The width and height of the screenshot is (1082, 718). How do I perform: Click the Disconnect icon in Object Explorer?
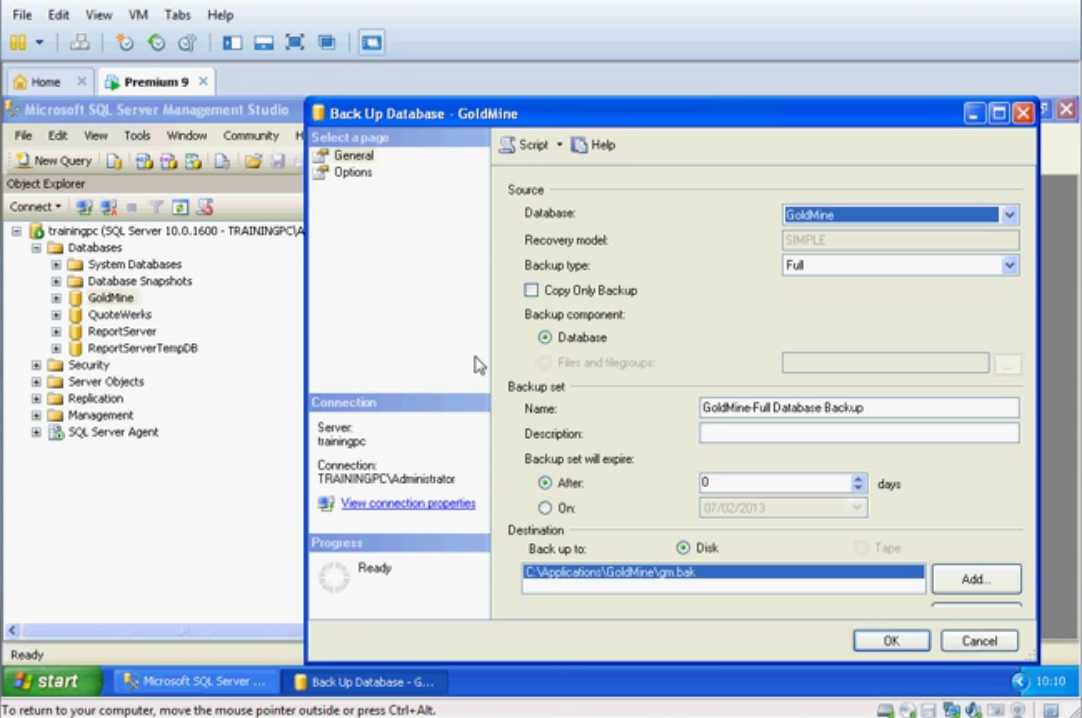coord(108,207)
